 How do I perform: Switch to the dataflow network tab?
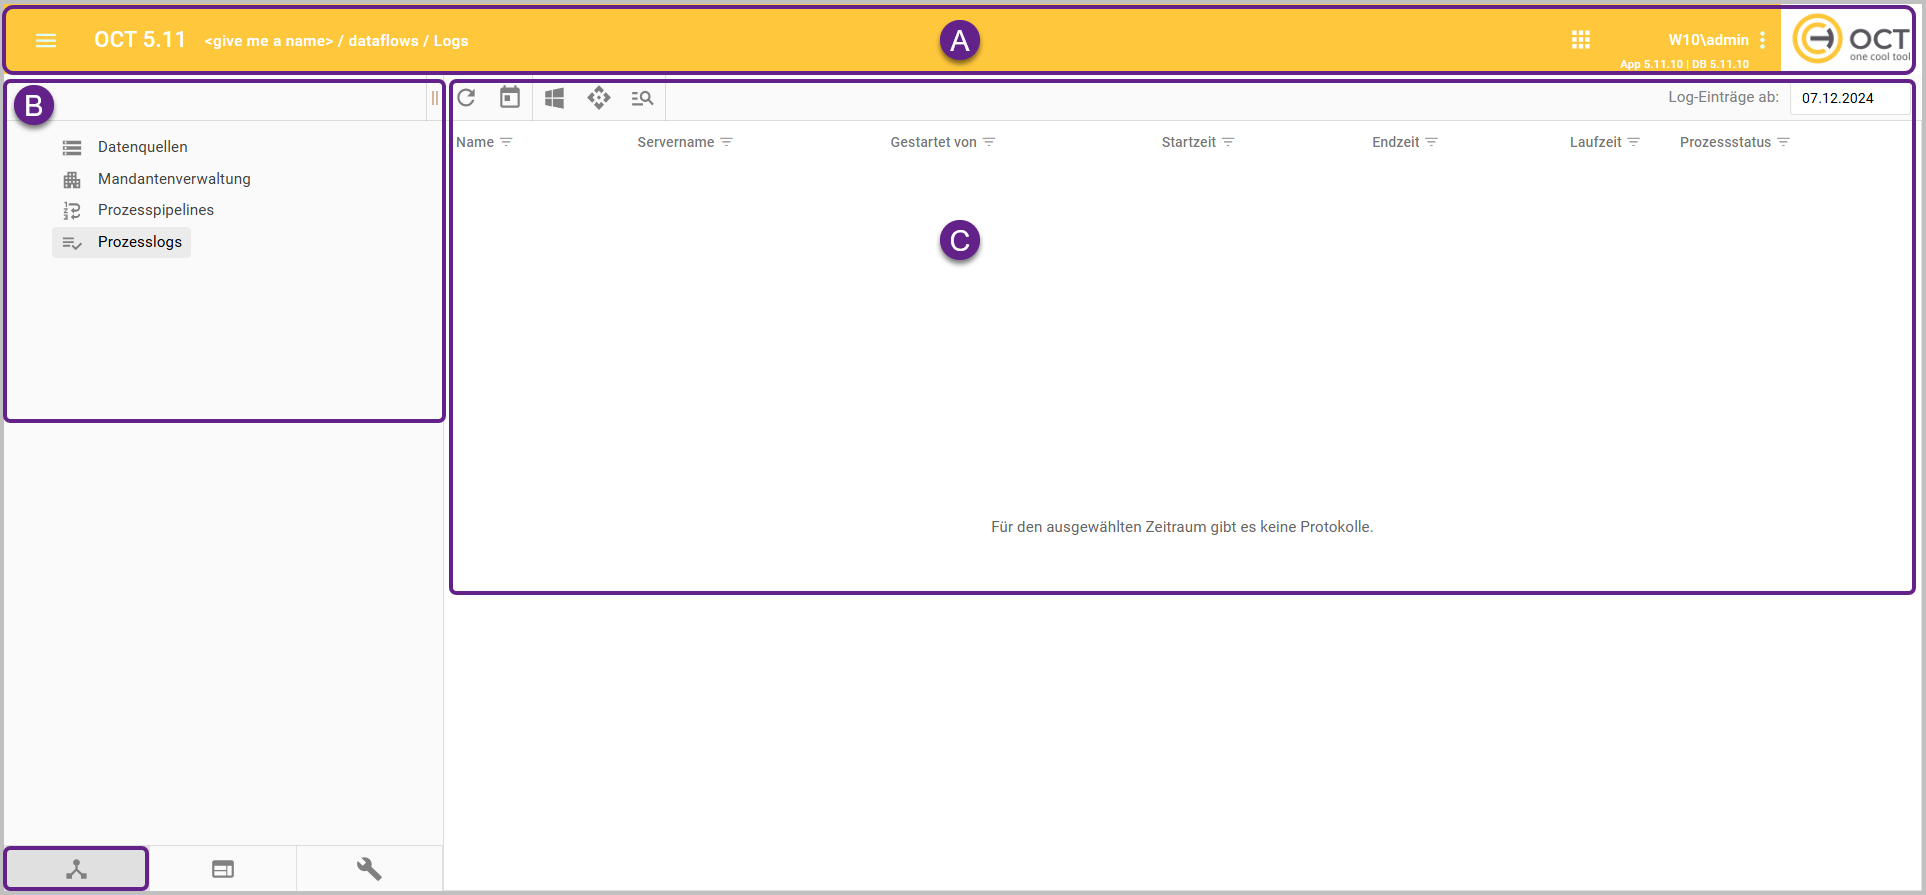pos(77,869)
